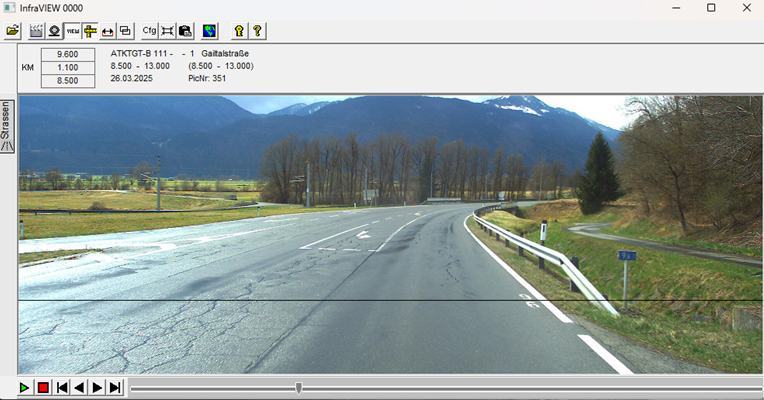This screenshot has width=764, height=400.
Task: Click the film clapperboard icon
Action: [37, 31]
